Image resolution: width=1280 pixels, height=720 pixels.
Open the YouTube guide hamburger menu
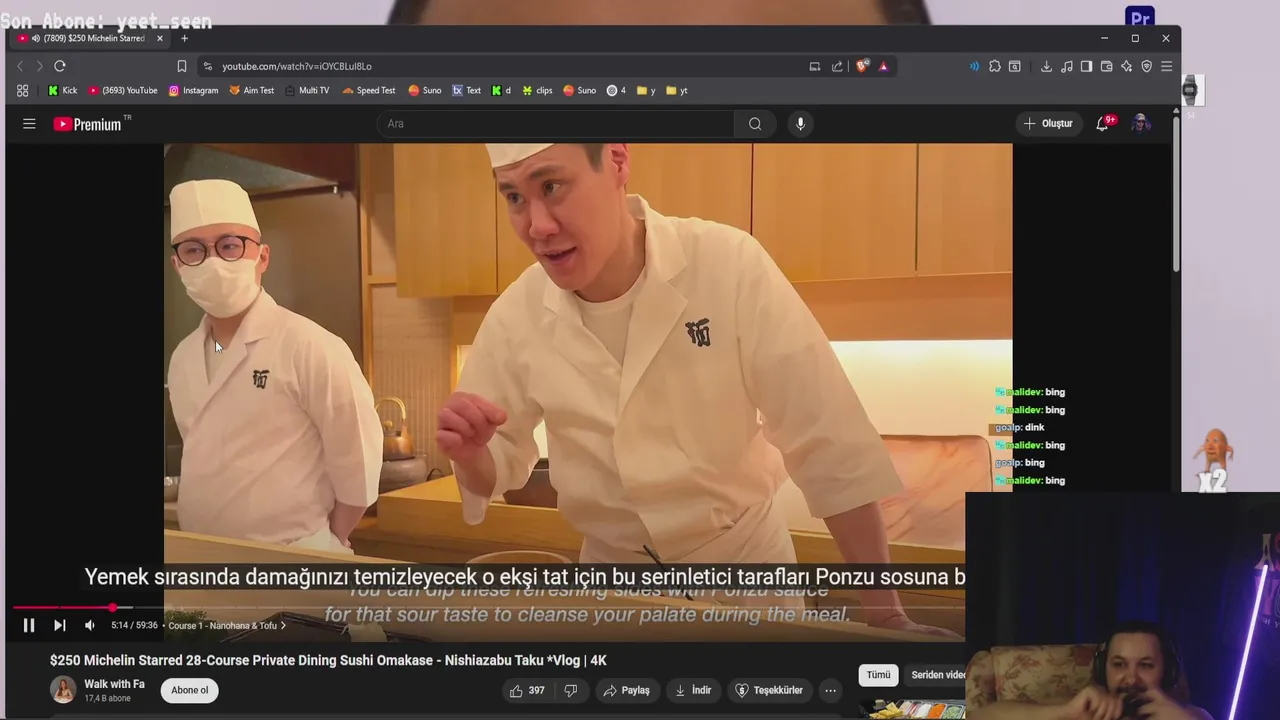coord(29,124)
